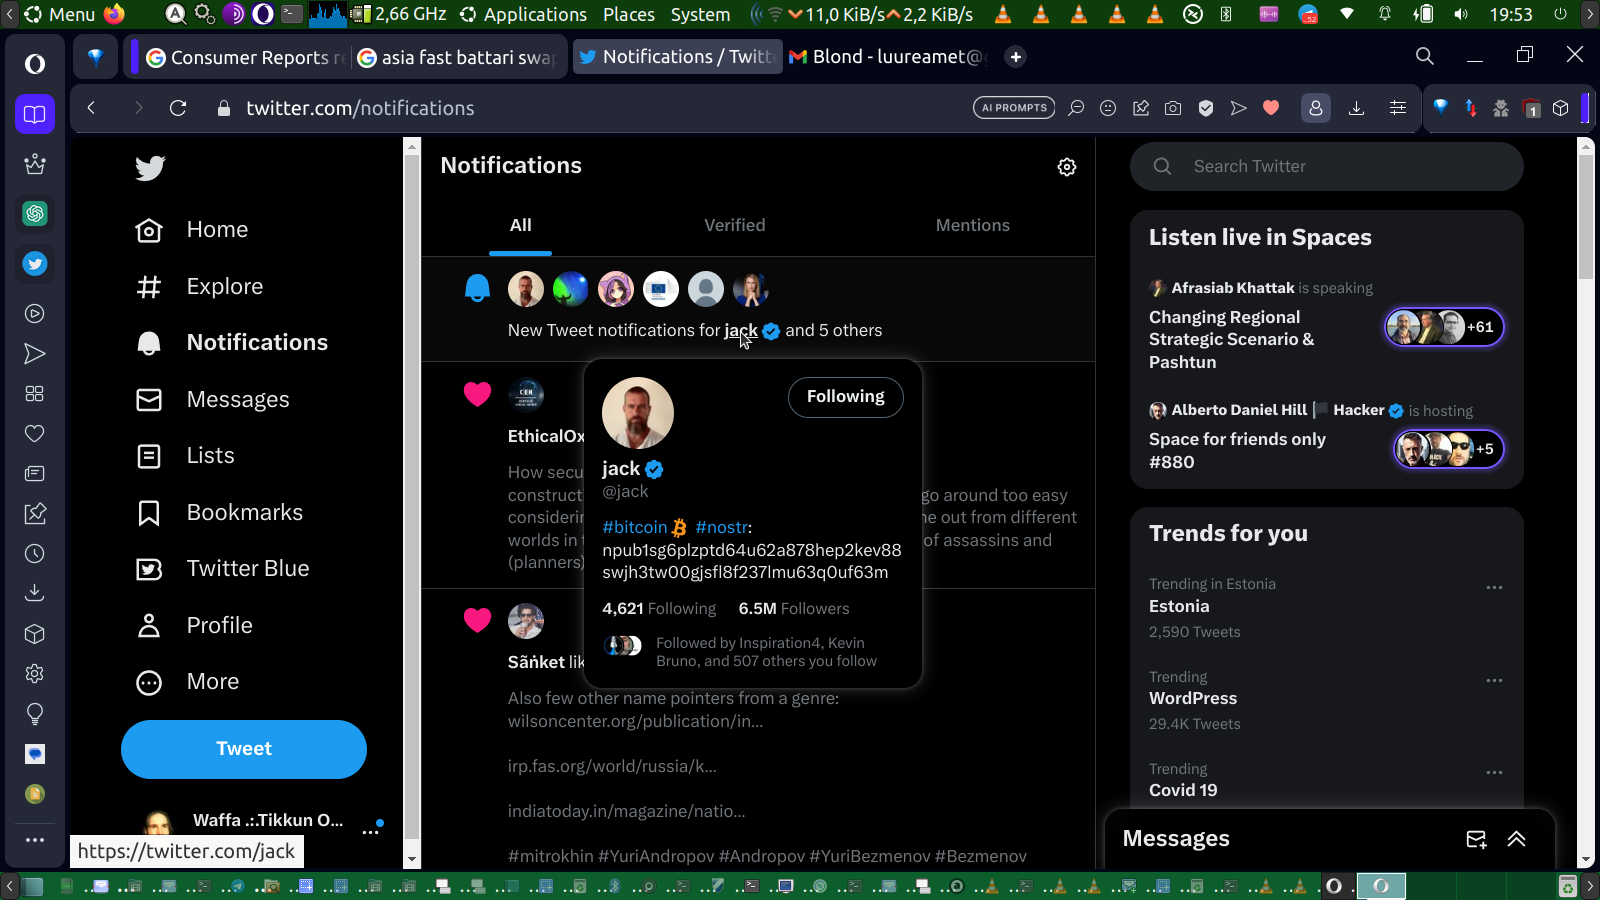Open the Explore page

(x=199, y=287)
